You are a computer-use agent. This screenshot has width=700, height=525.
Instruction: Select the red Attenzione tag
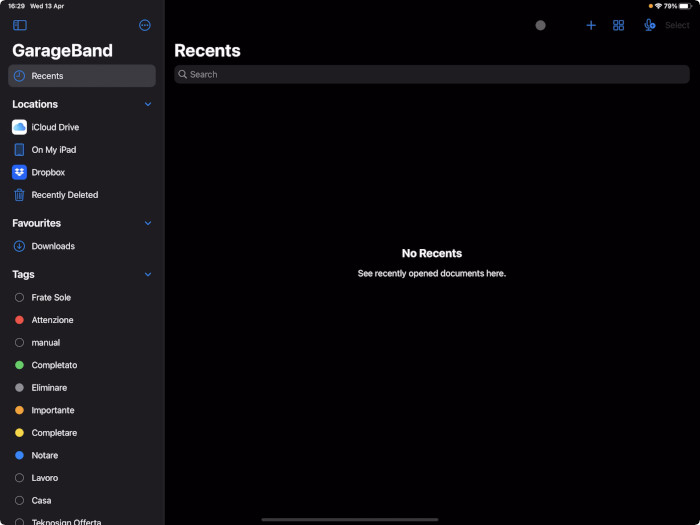(x=82, y=320)
